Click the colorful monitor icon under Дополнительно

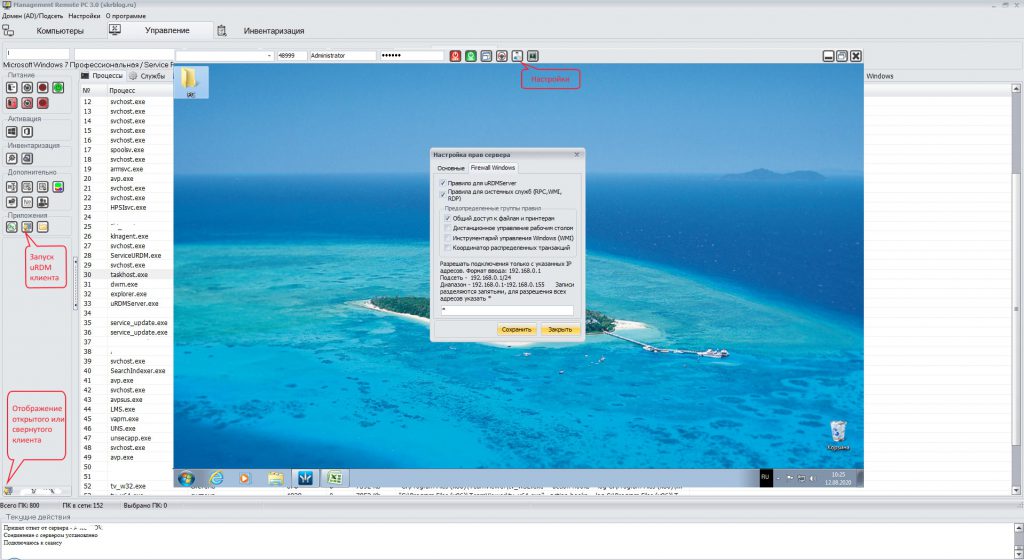pyautogui.click(x=58, y=187)
